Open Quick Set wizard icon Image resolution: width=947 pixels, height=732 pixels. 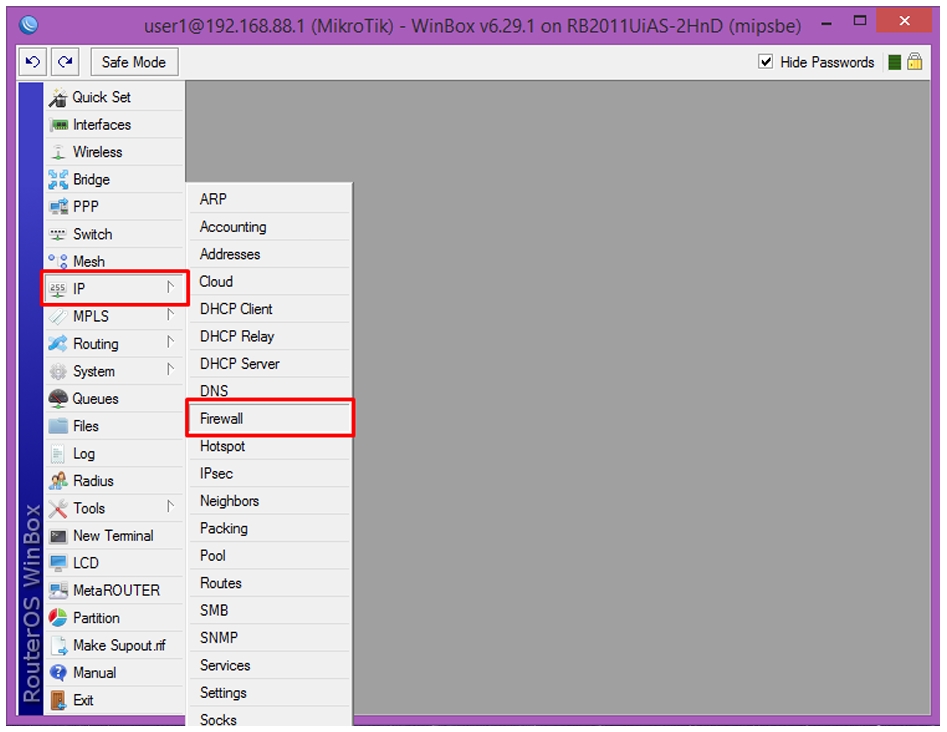[x=58, y=97]
